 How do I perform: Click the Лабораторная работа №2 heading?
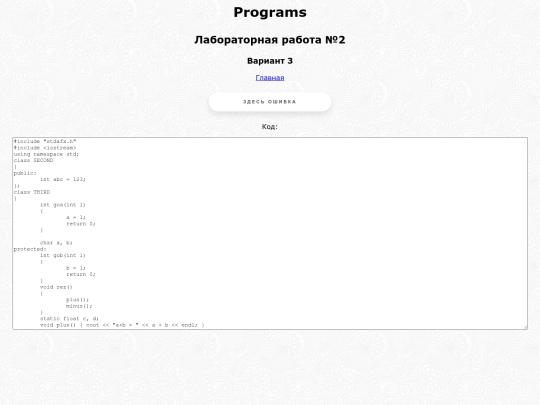point(270,40)
